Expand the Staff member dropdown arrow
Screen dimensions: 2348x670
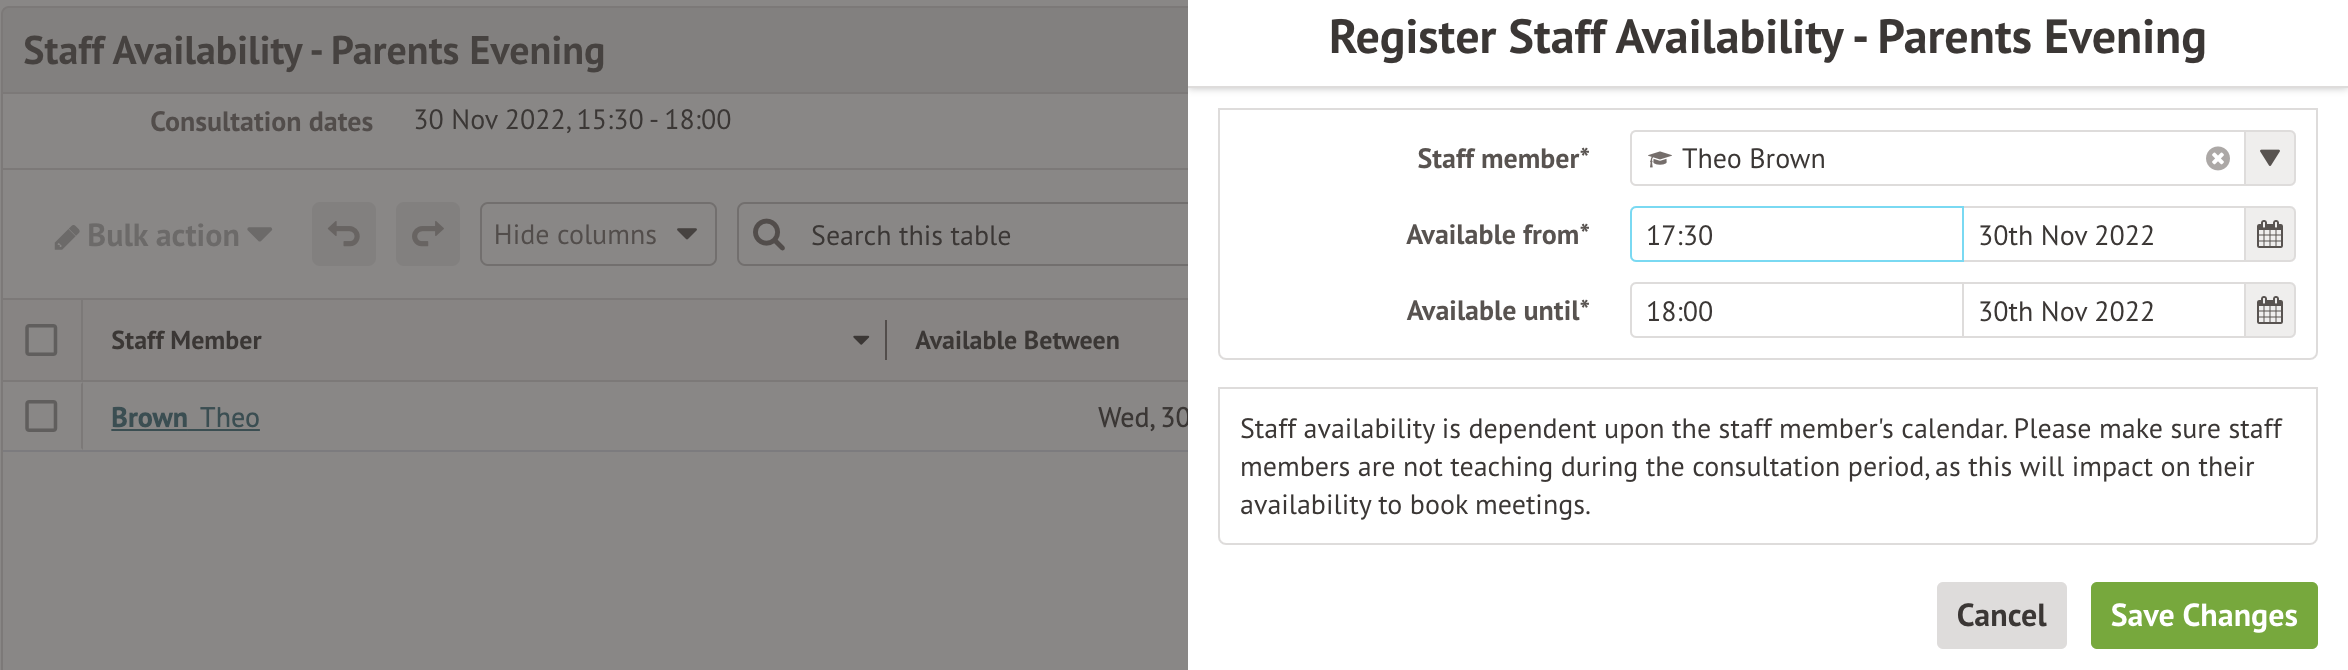pyautogui.click(x=2269, y=158)
